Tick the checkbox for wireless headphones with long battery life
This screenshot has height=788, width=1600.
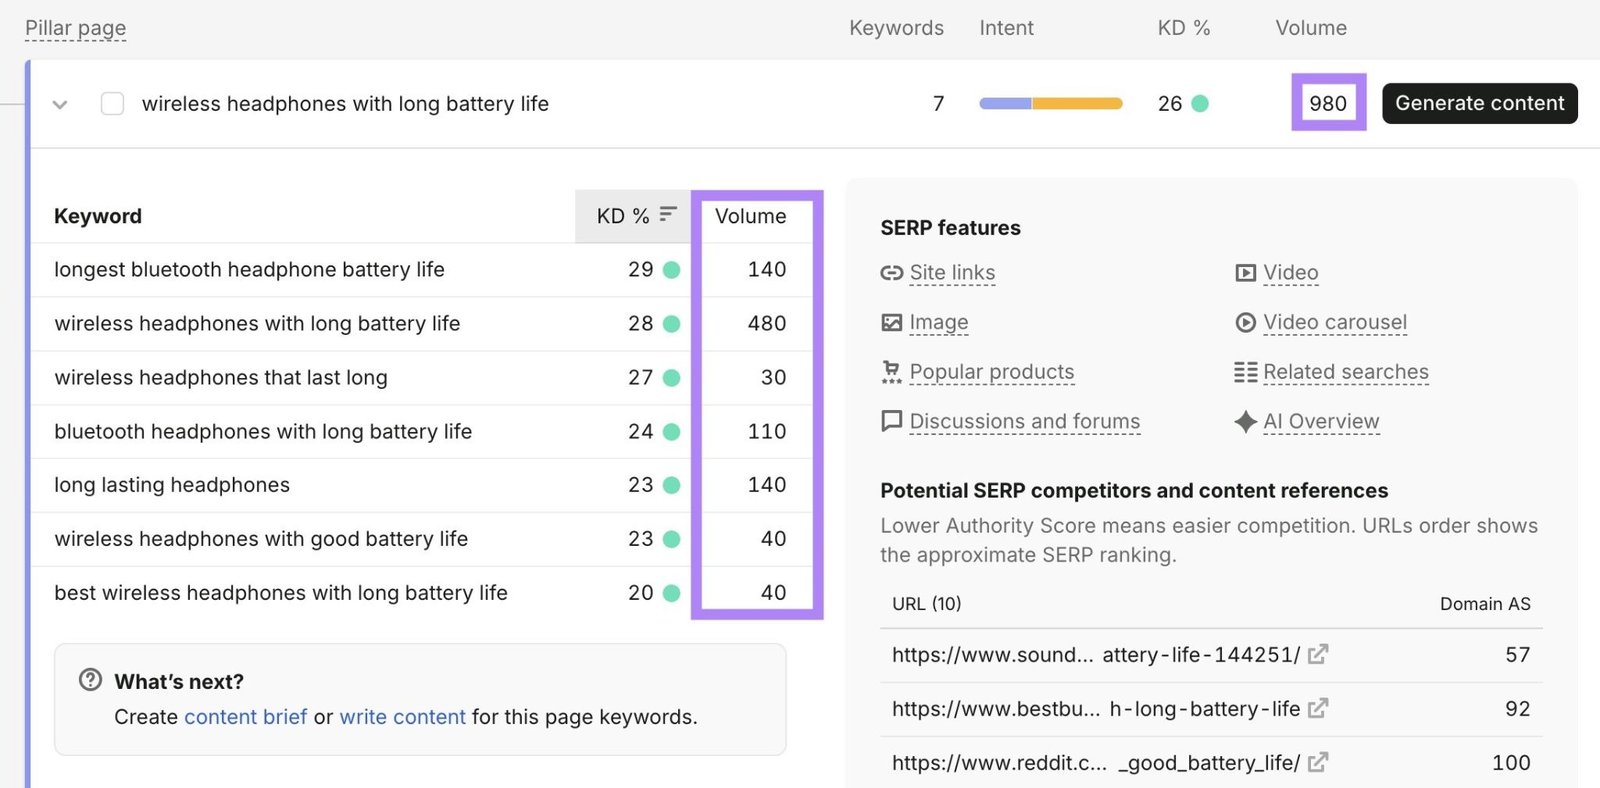click(112, 104)
